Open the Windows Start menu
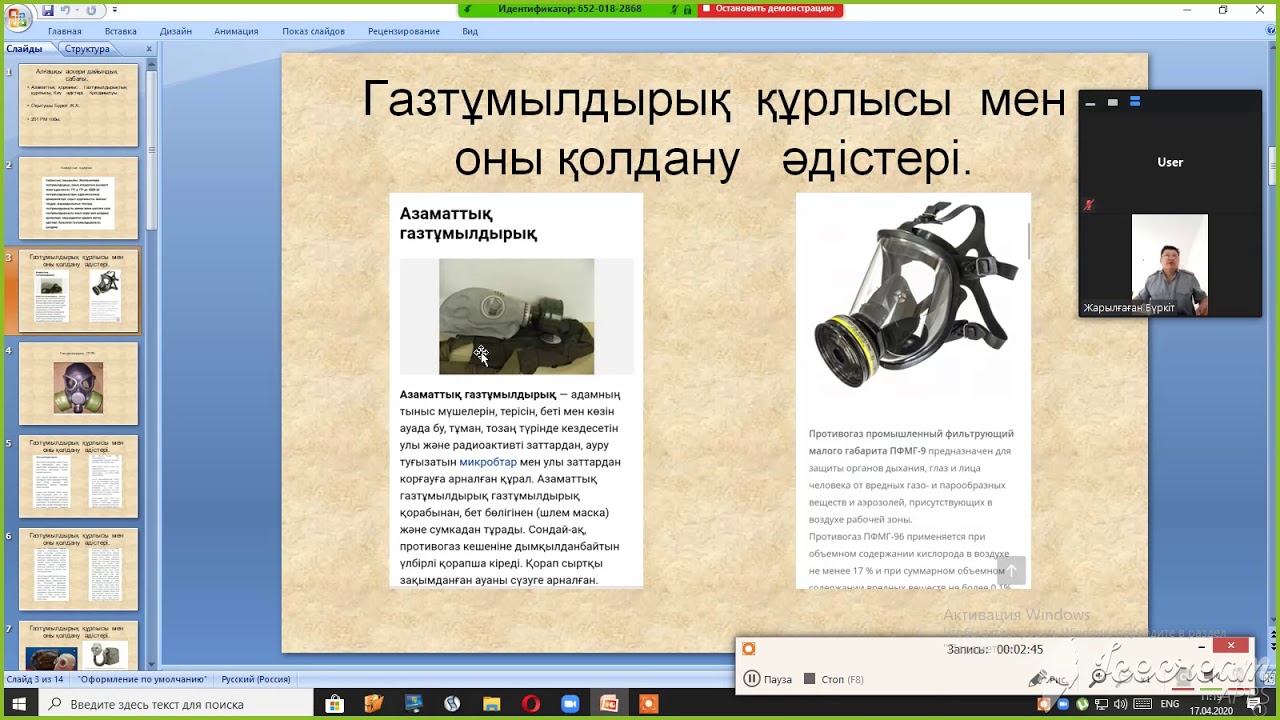Screen dimensions: 1280x720 [x=19, y=704]
